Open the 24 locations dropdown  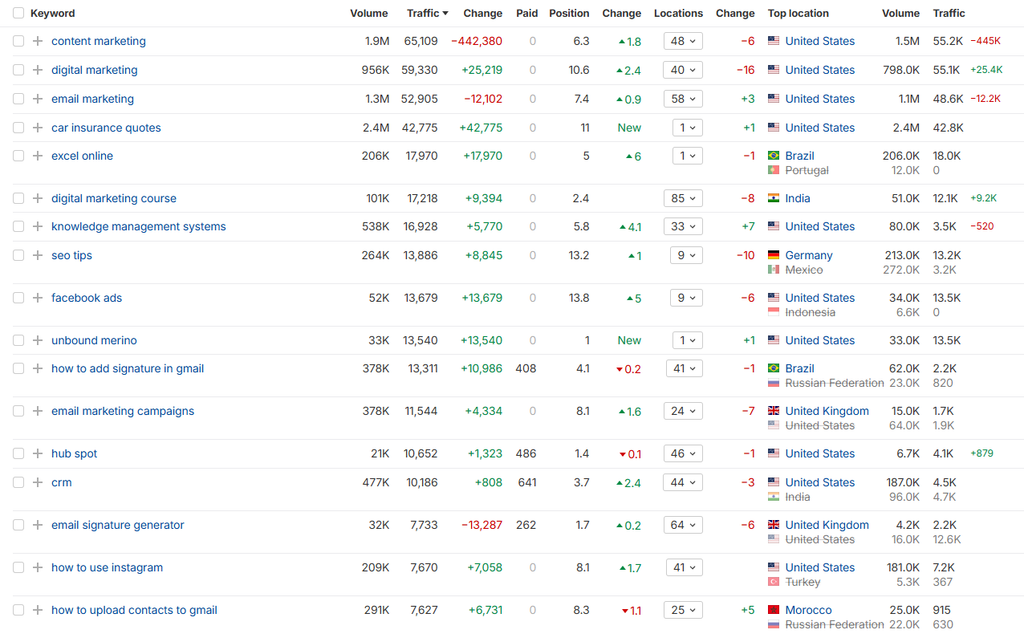(x=683, y=411)
